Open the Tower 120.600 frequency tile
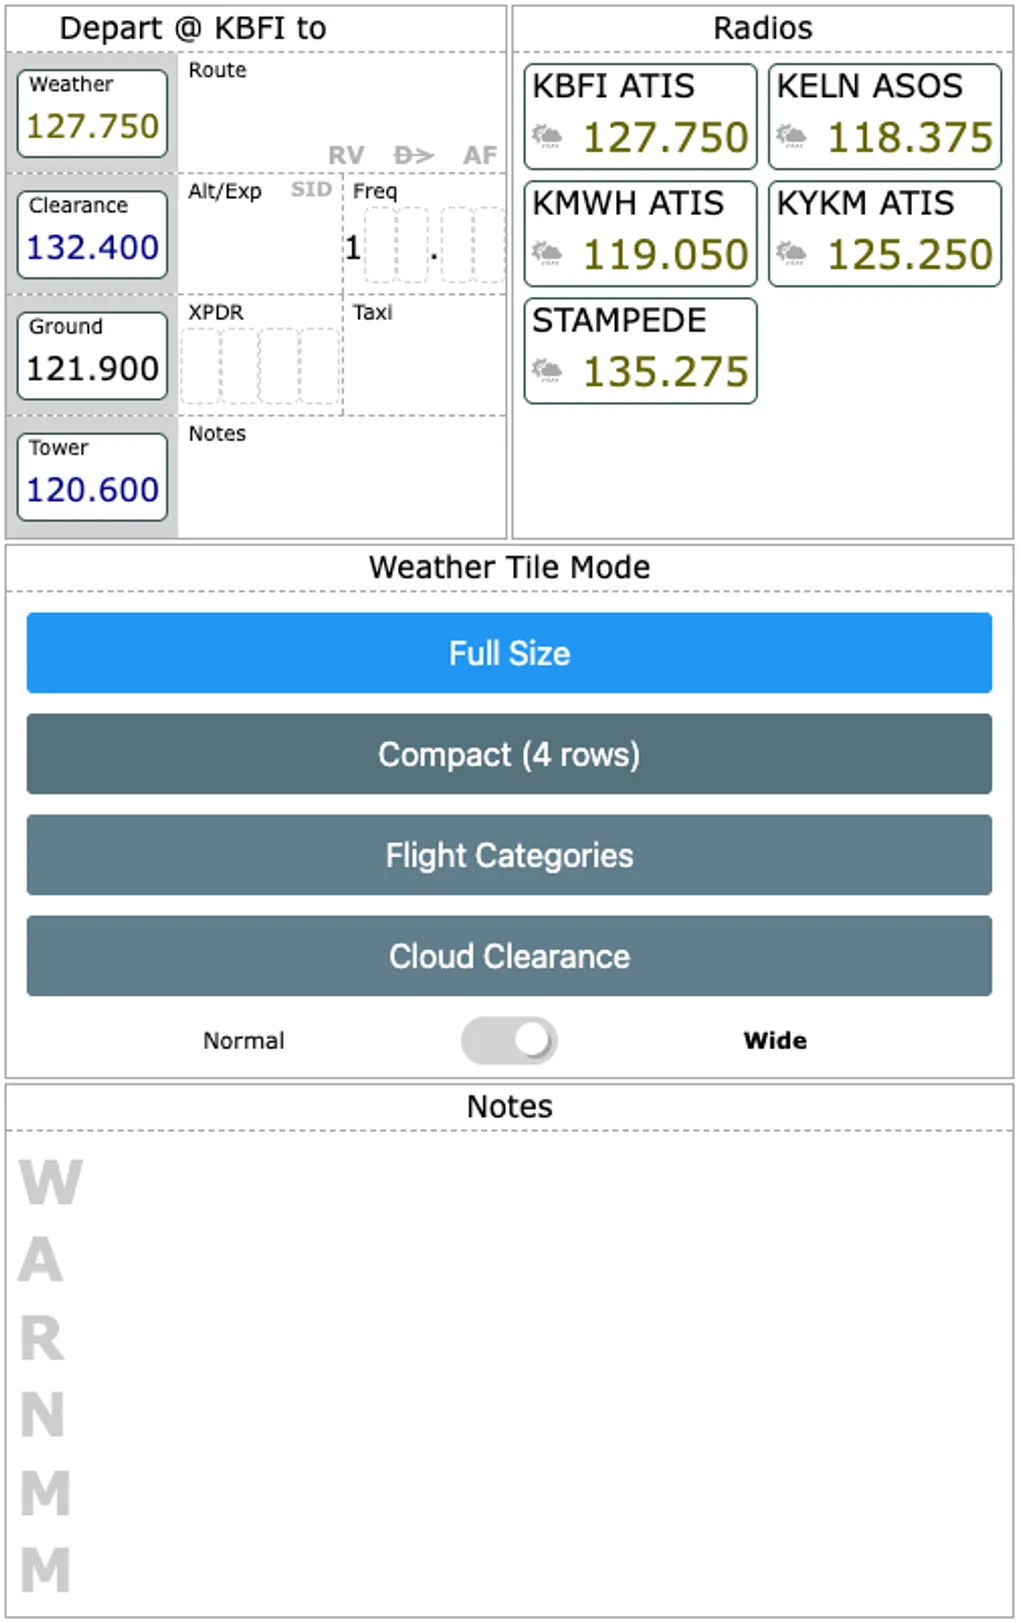 pyautogui.click(x=92, y=476)
